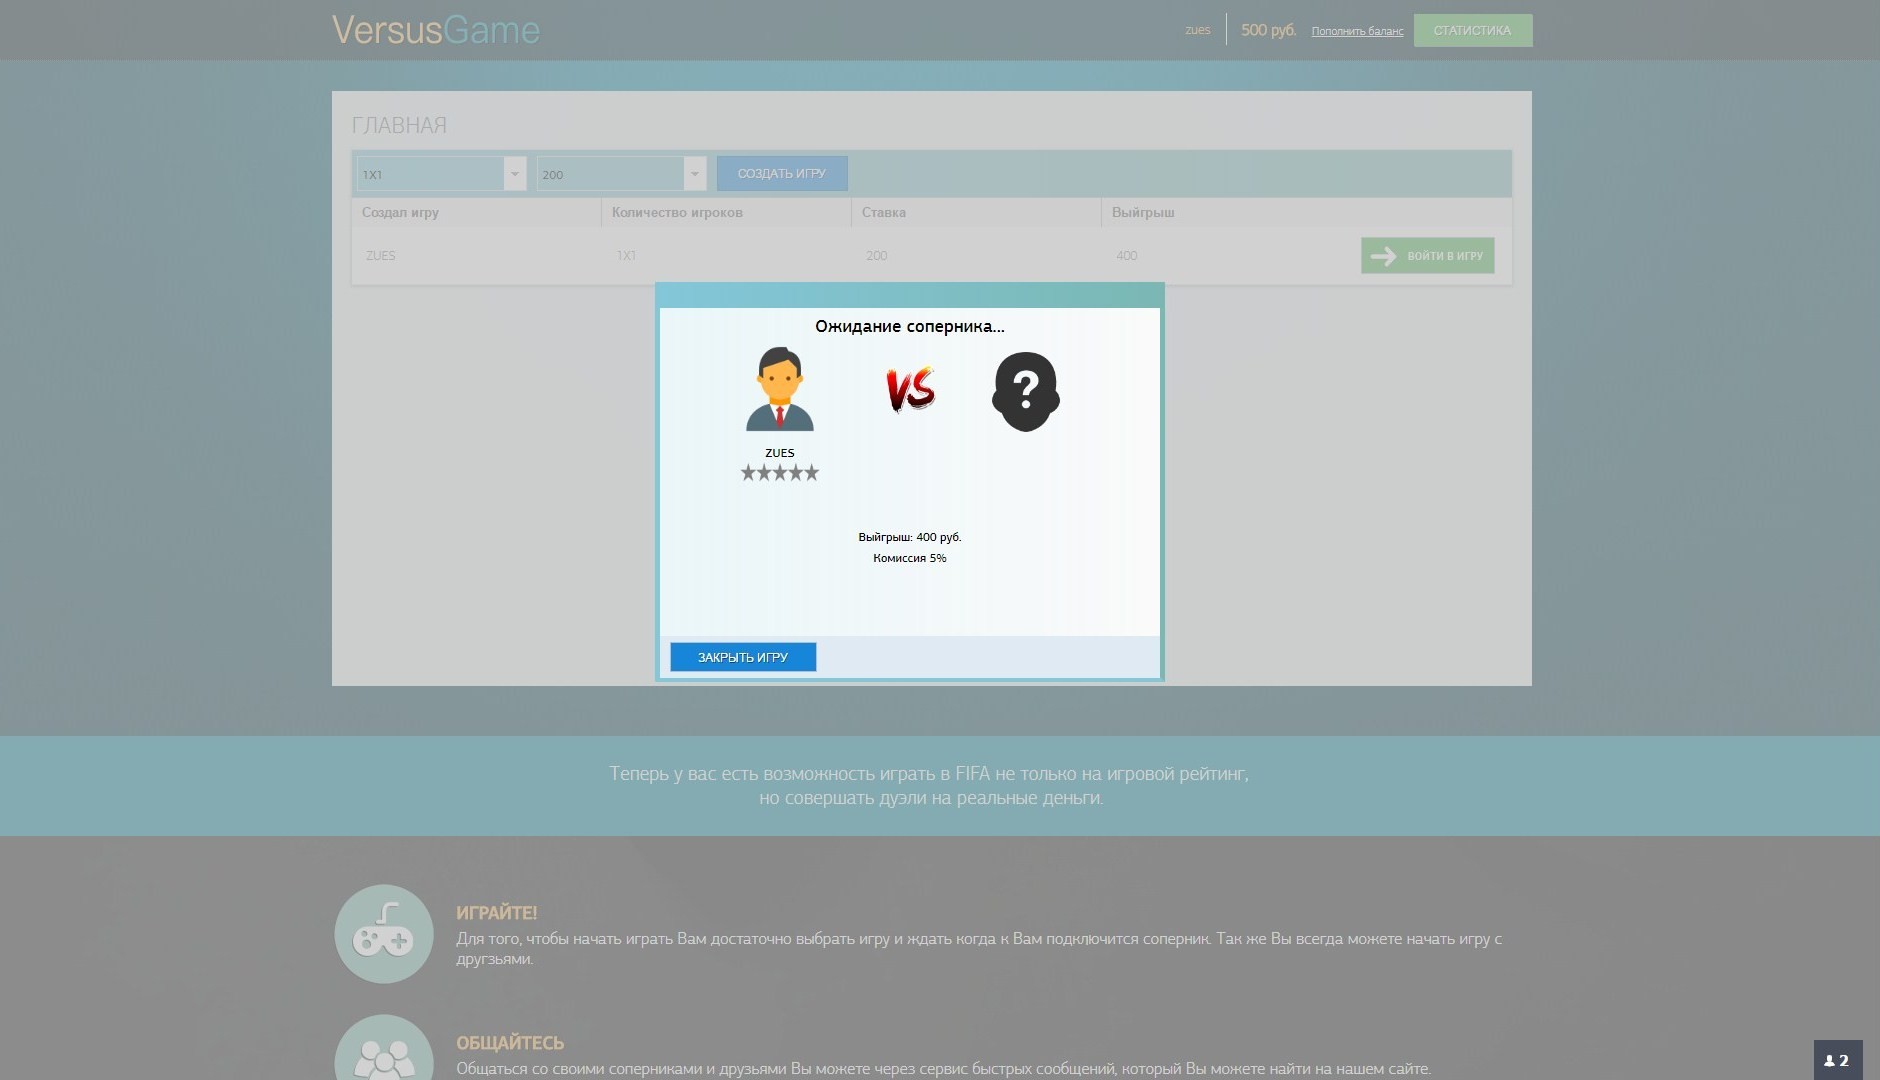Click the gamepad icon beside ИГРАЙТЕ!
1880x1080 pixels.
pyautogui.click(x=384, y=934)
